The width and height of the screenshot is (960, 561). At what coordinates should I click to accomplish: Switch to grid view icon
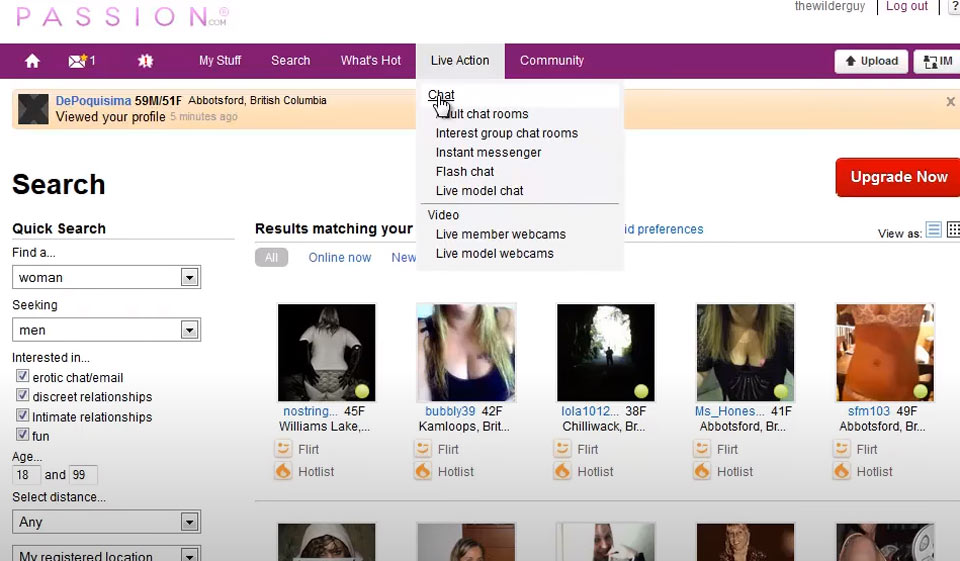click(953, 230)
